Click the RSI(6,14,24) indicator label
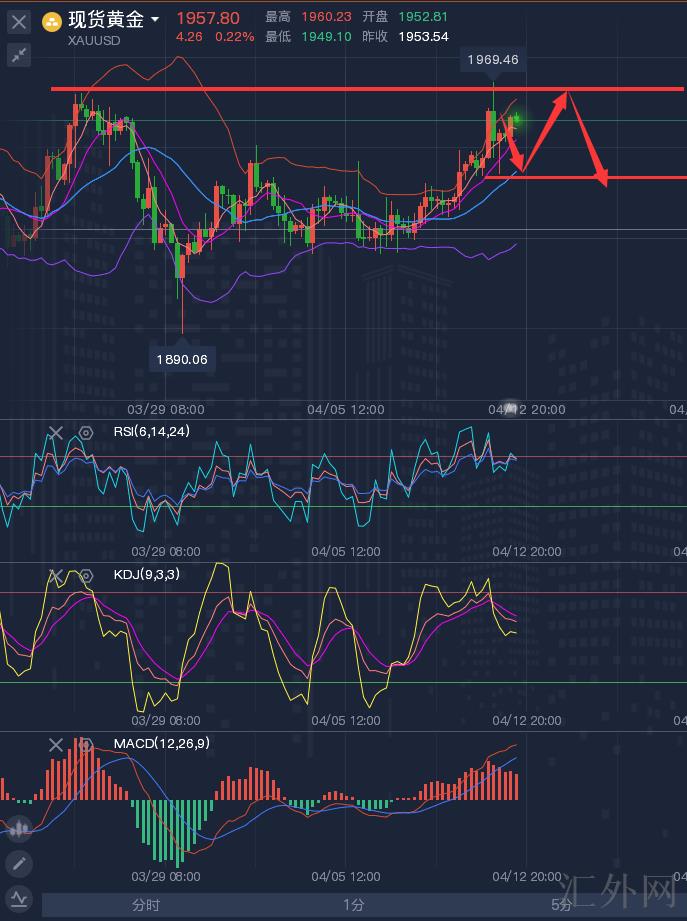687x921 pixels. click(151, 432)
